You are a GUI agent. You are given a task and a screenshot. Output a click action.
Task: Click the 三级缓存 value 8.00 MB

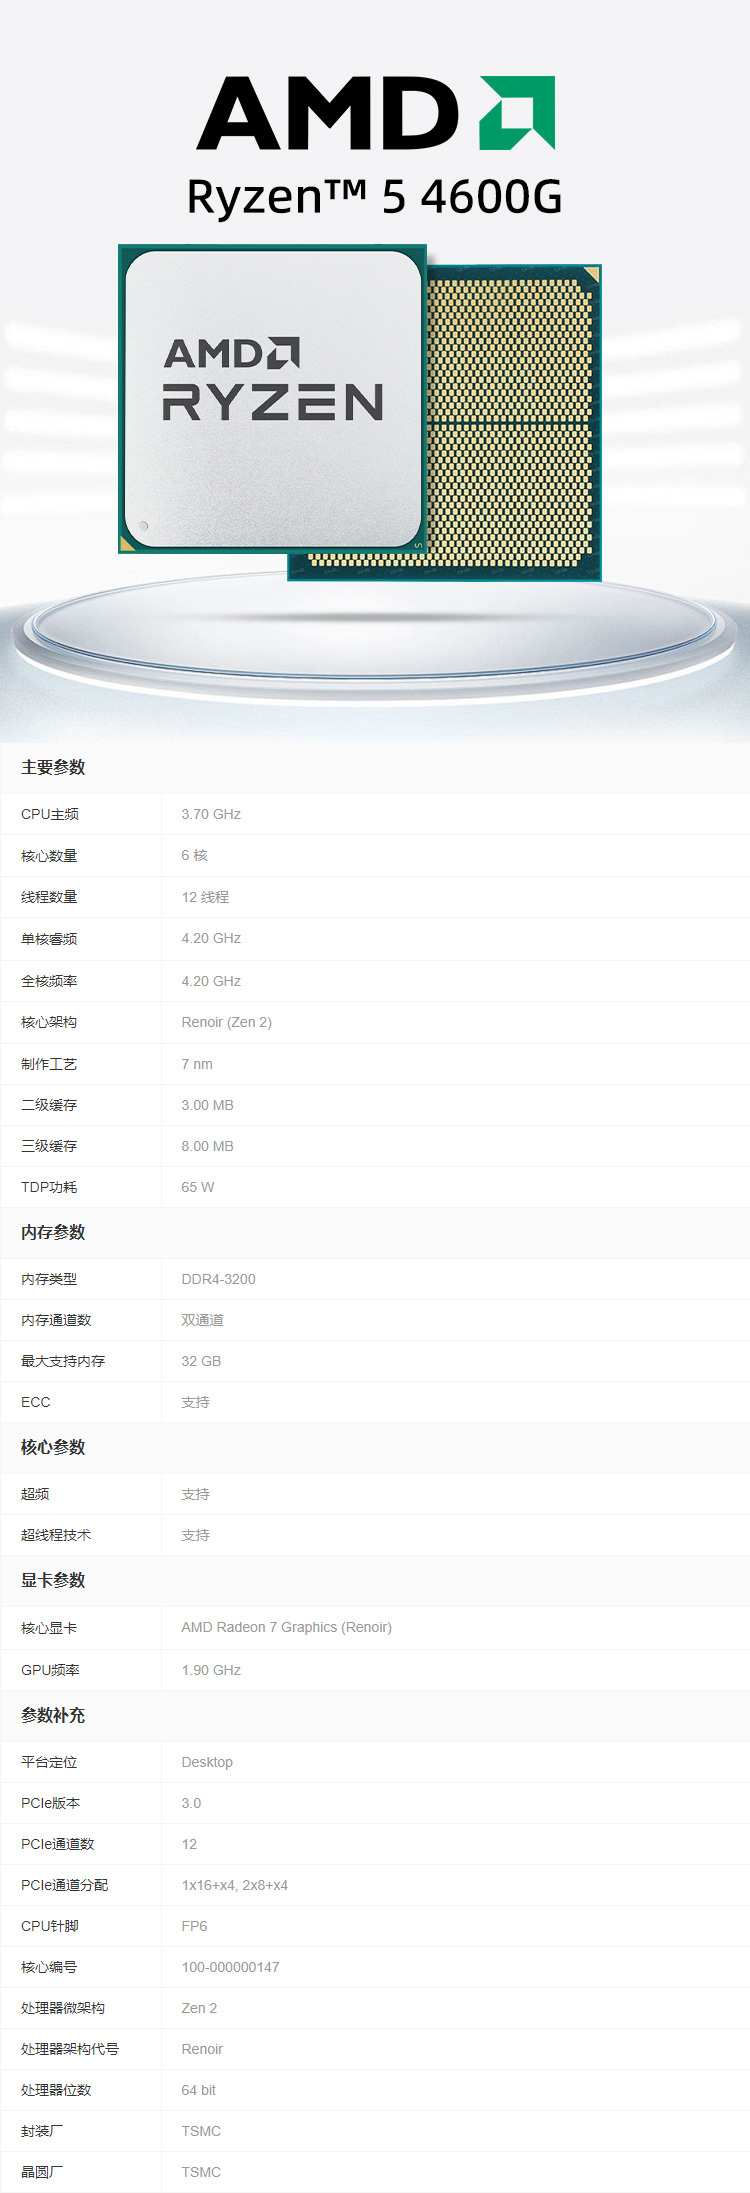click(x=207, y=1146)
